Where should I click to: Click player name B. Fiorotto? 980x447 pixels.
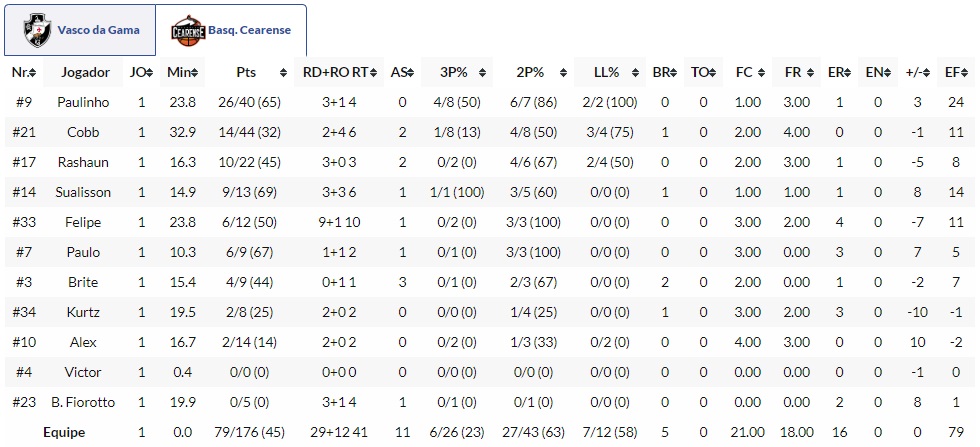[x=84, y=402]
